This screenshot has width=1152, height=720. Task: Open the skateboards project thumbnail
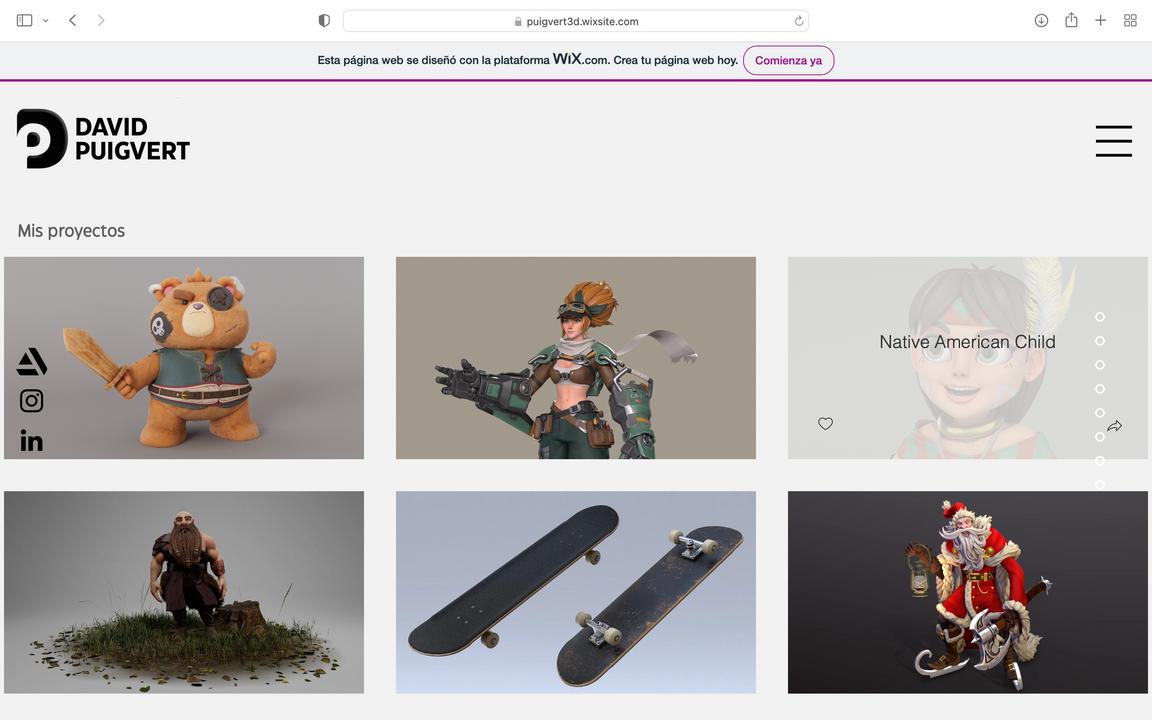575,592
